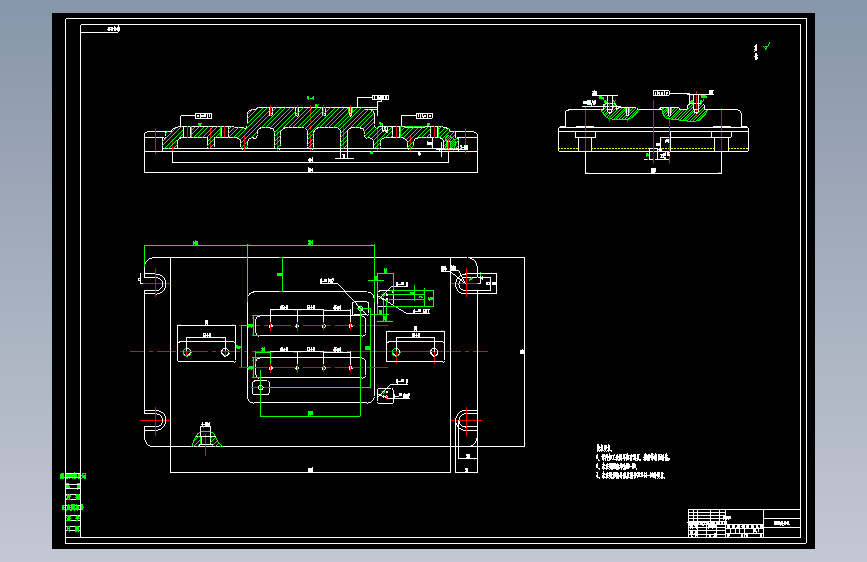867x562 pixels.
Task: Select the green hatched section of the front view
Action: click(310, 129)
